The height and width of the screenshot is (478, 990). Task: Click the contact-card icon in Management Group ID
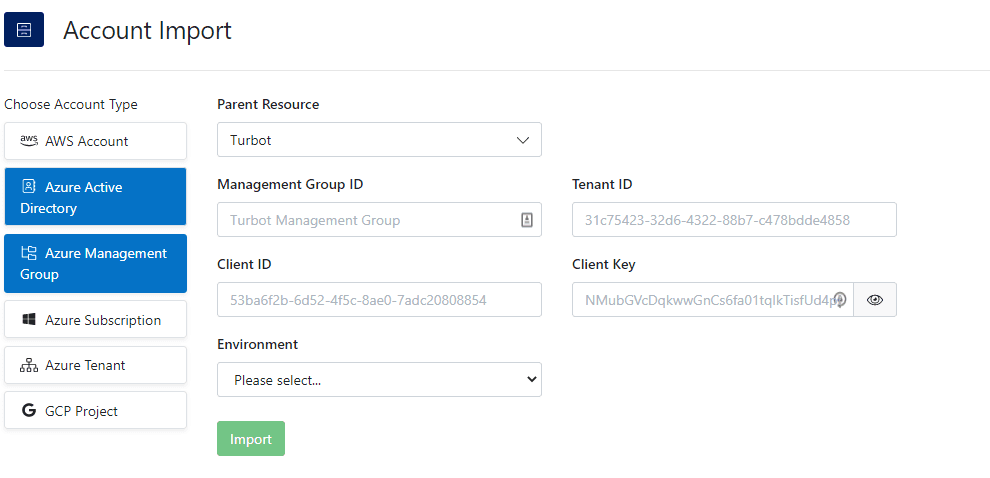click(527, 220)
